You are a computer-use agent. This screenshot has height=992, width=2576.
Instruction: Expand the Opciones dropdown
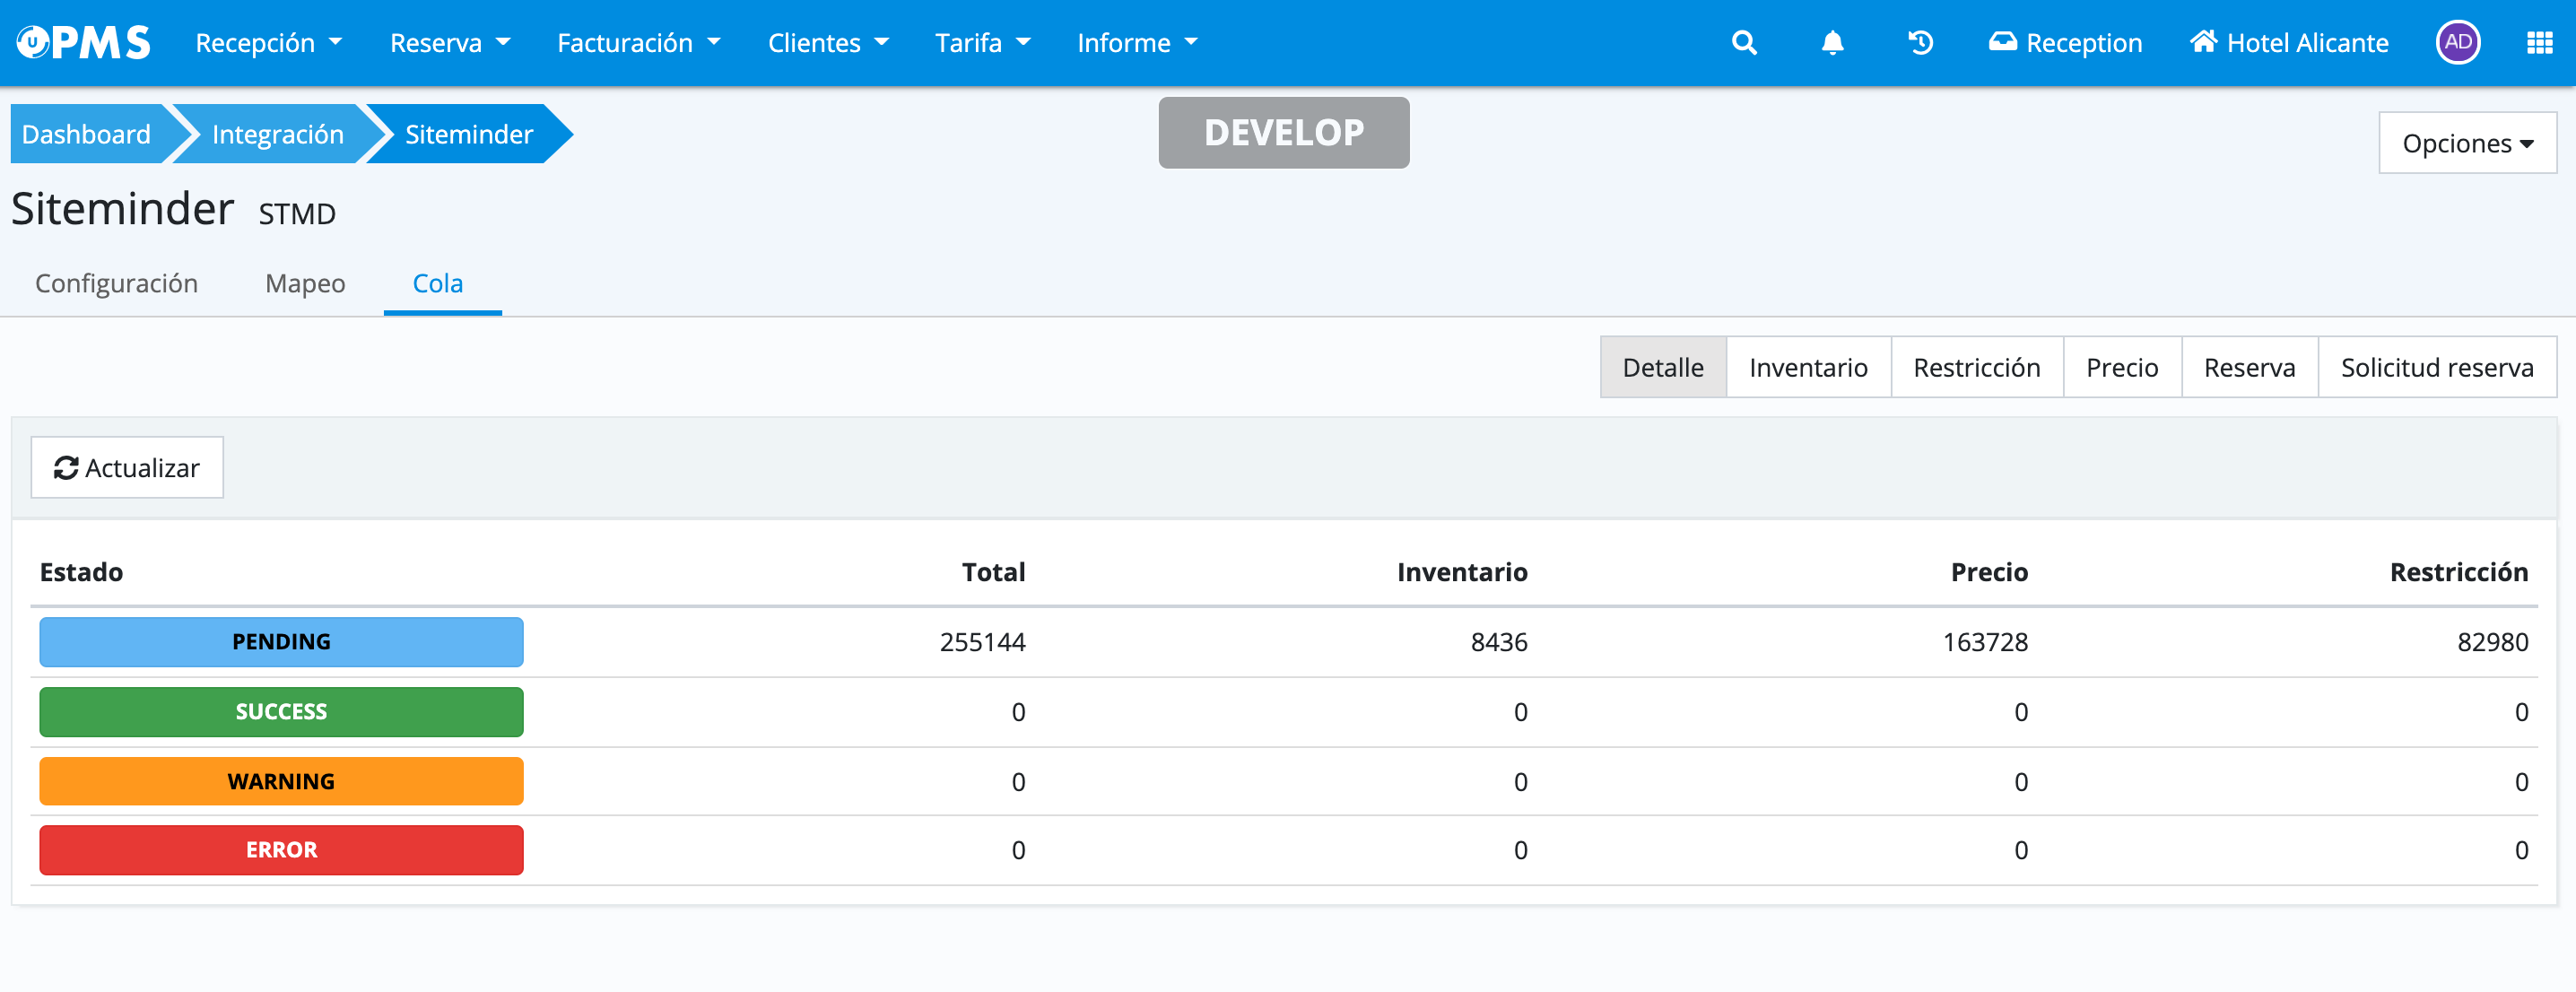(x=2466, y=144)
